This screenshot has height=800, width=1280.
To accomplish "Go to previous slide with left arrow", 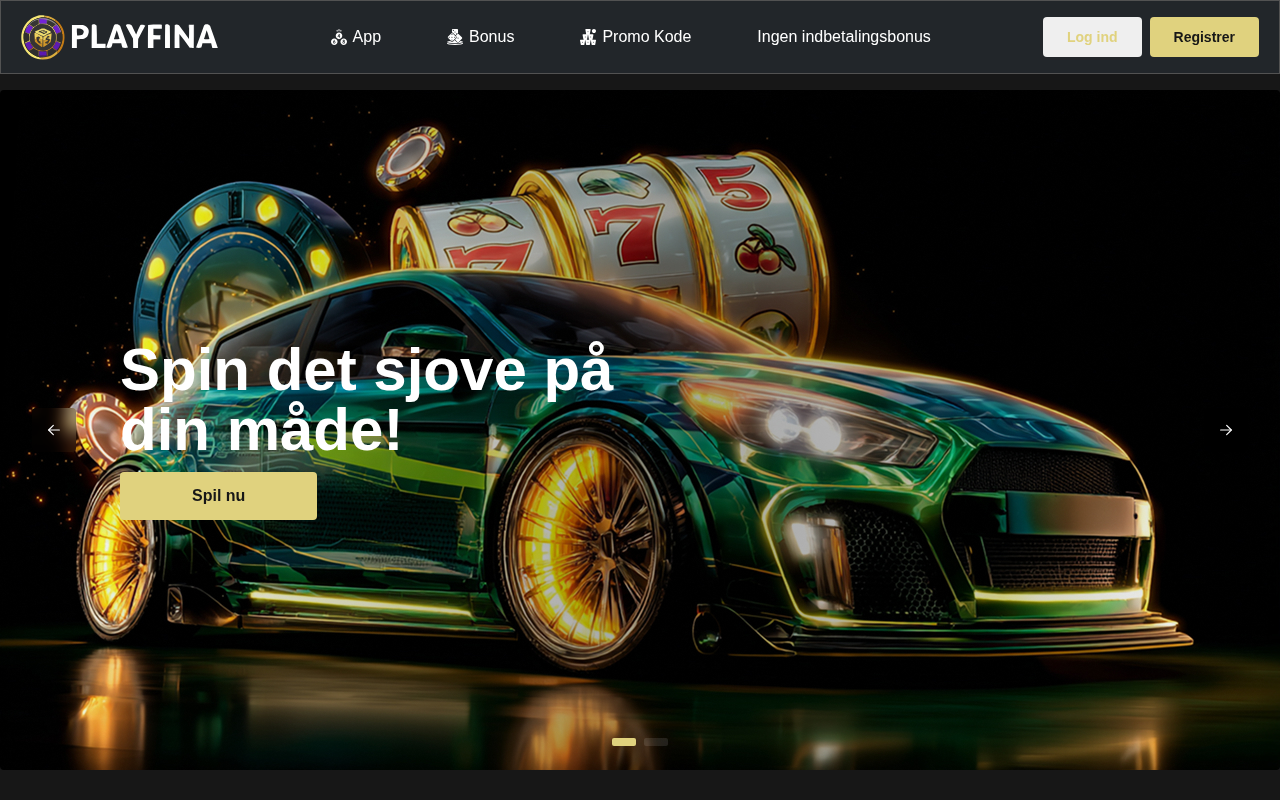I will [54, 430].
